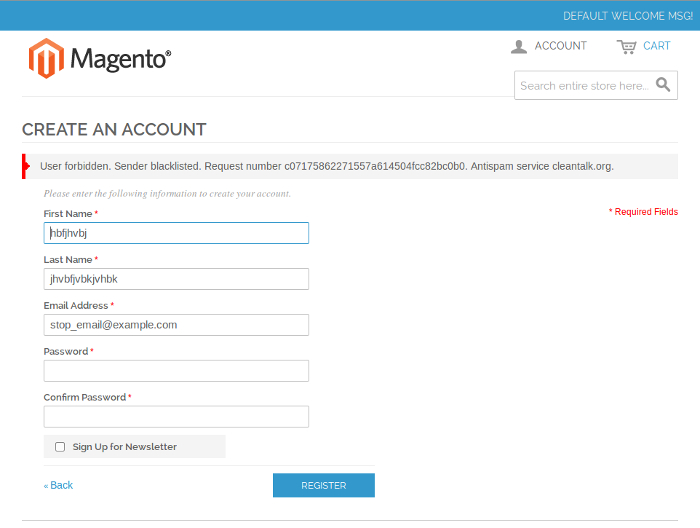Click the Confirm Password field
Image resolution: width=700 pixels, height=528 pixels.
(176, 417)
